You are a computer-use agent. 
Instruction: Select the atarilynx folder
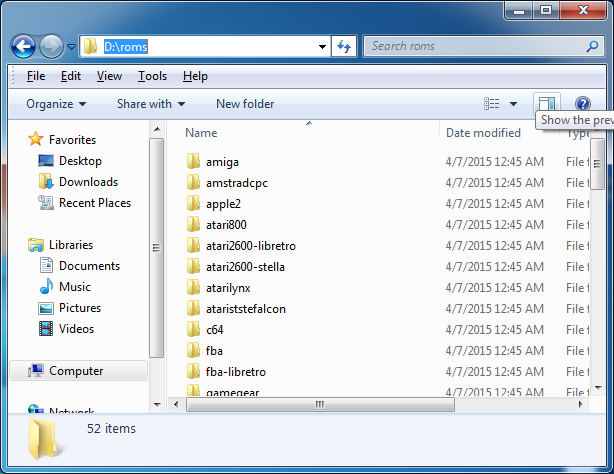pyautogui.click(x=228, y=288)
